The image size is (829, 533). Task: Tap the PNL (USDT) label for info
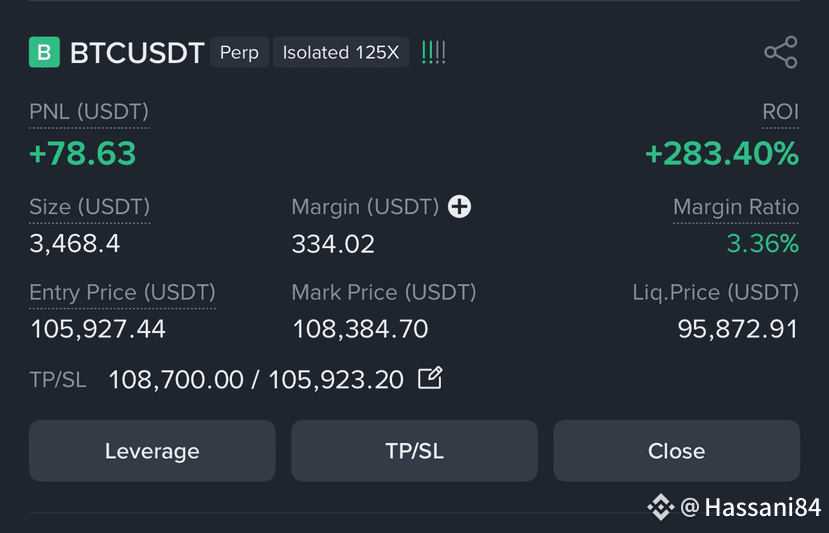pyautogui.click(x=89, y=112)
